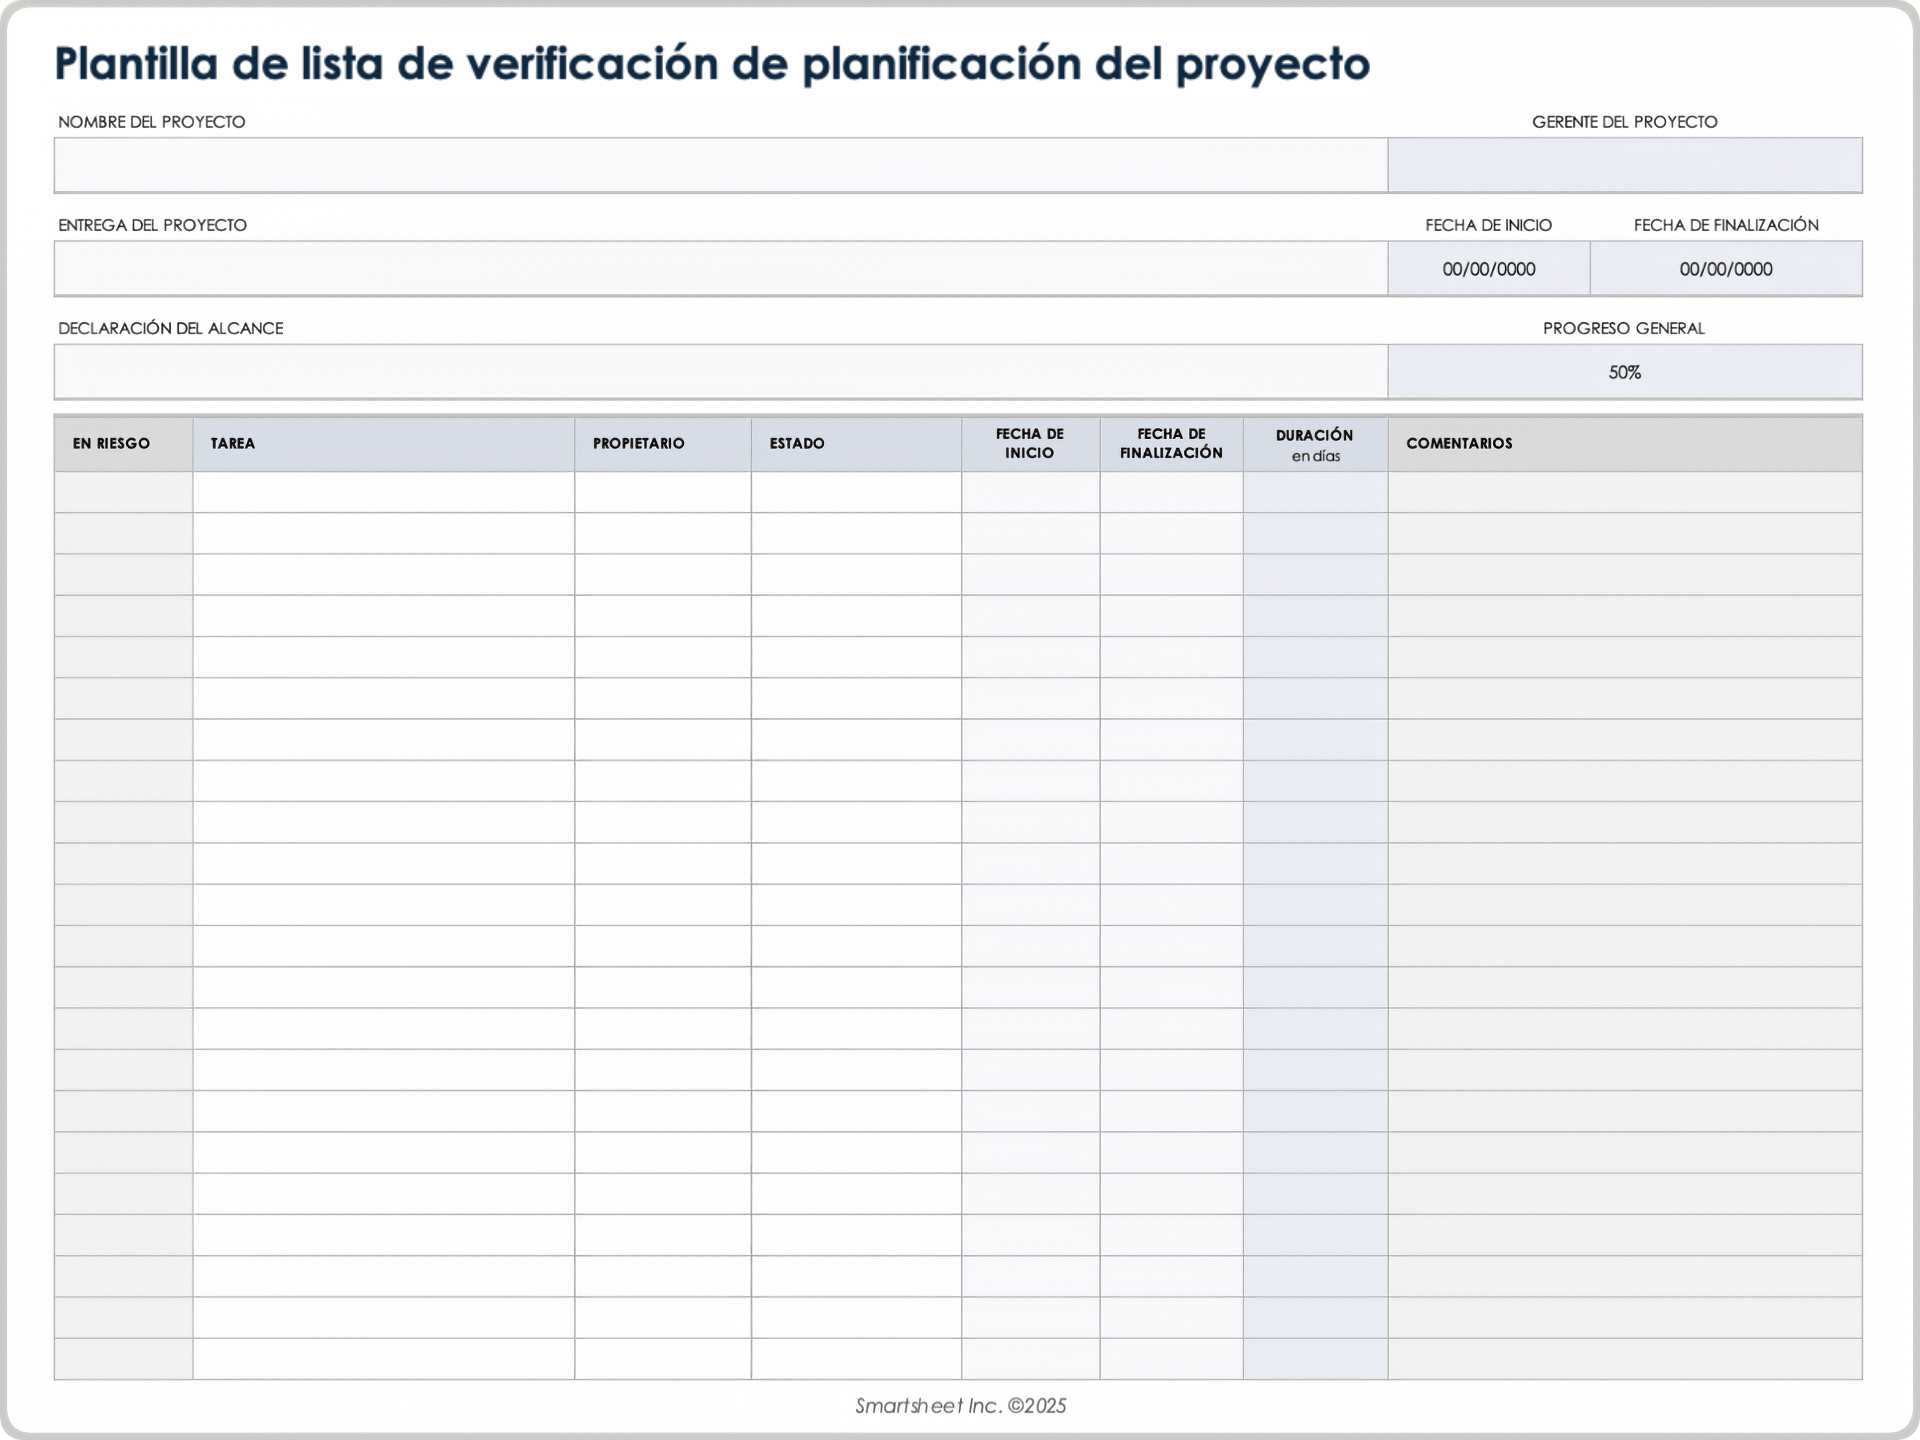Screen dimensions: 1920x1440
Task: Select the TAREA column header
Action: point(232,443)
